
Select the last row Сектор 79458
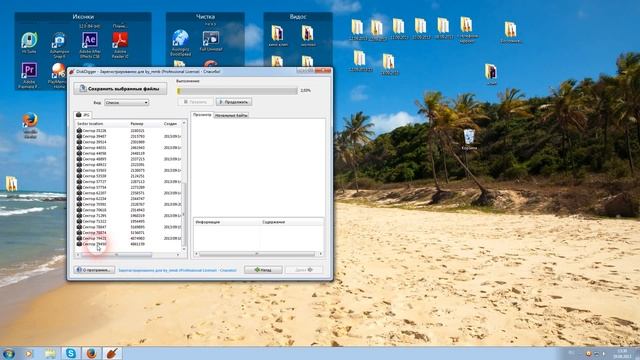129,244
